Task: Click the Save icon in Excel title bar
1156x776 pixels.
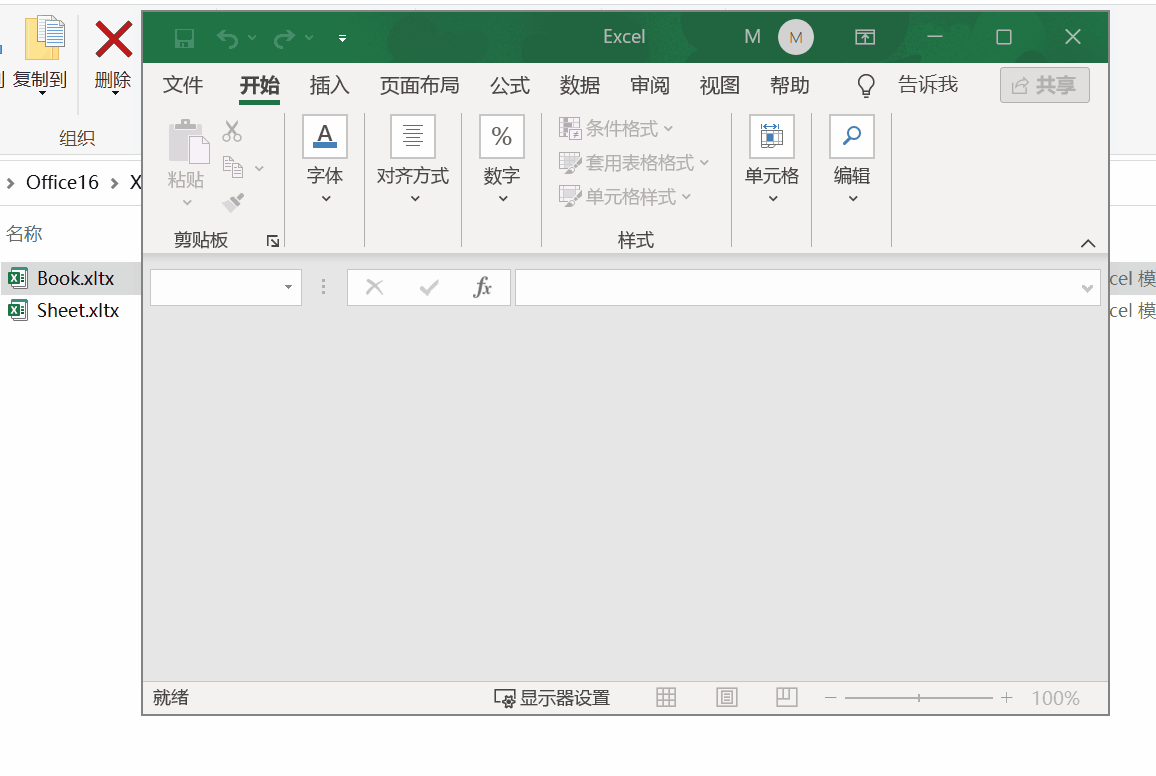Action: click(x=184, y=38)
